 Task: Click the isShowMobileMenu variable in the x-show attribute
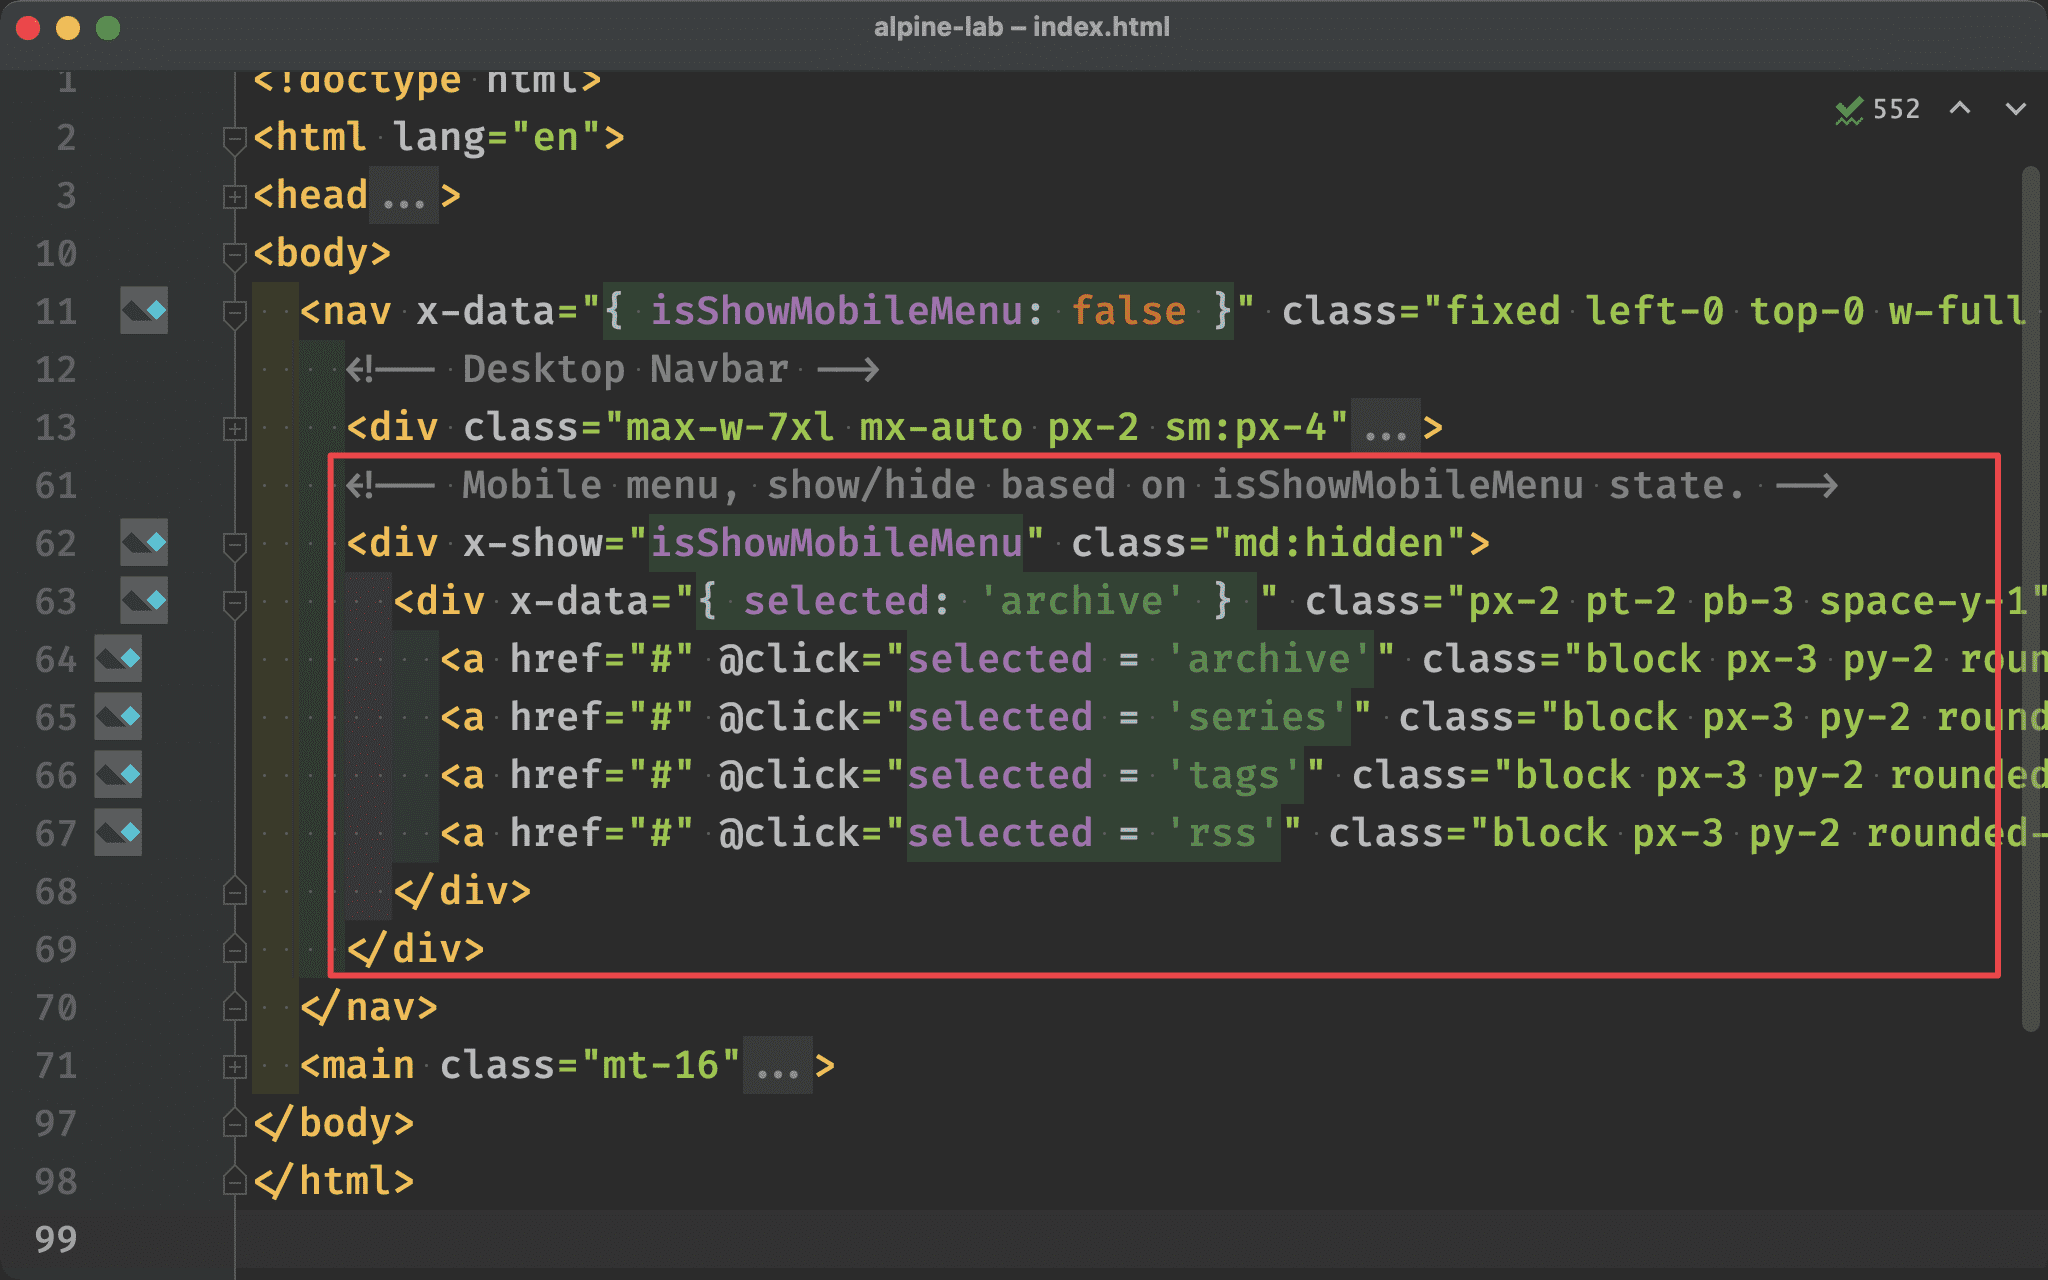tap(836, 543)
